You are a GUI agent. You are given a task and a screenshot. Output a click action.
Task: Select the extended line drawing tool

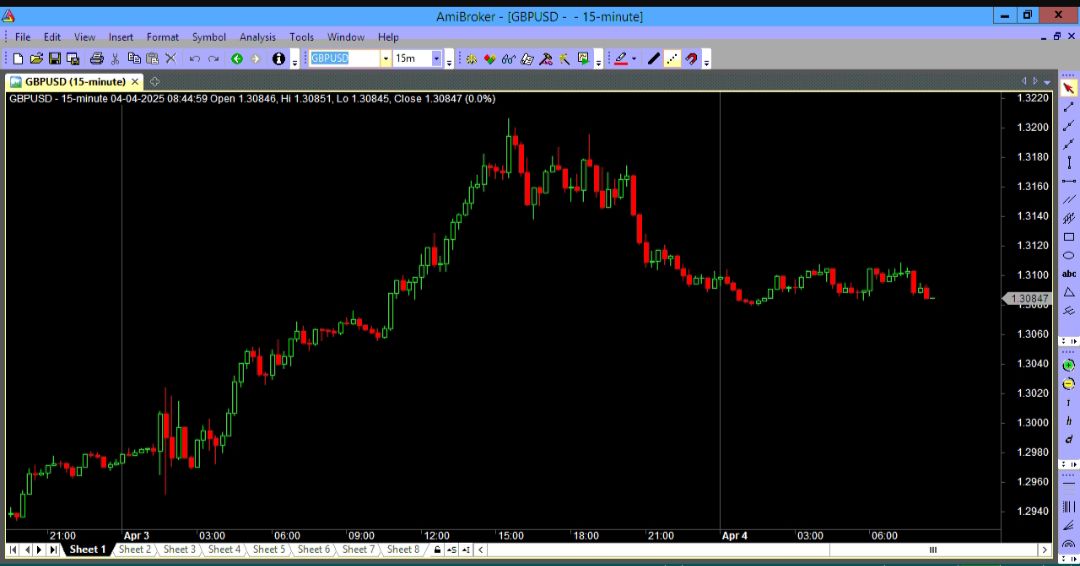click(x=1068, y=145)
